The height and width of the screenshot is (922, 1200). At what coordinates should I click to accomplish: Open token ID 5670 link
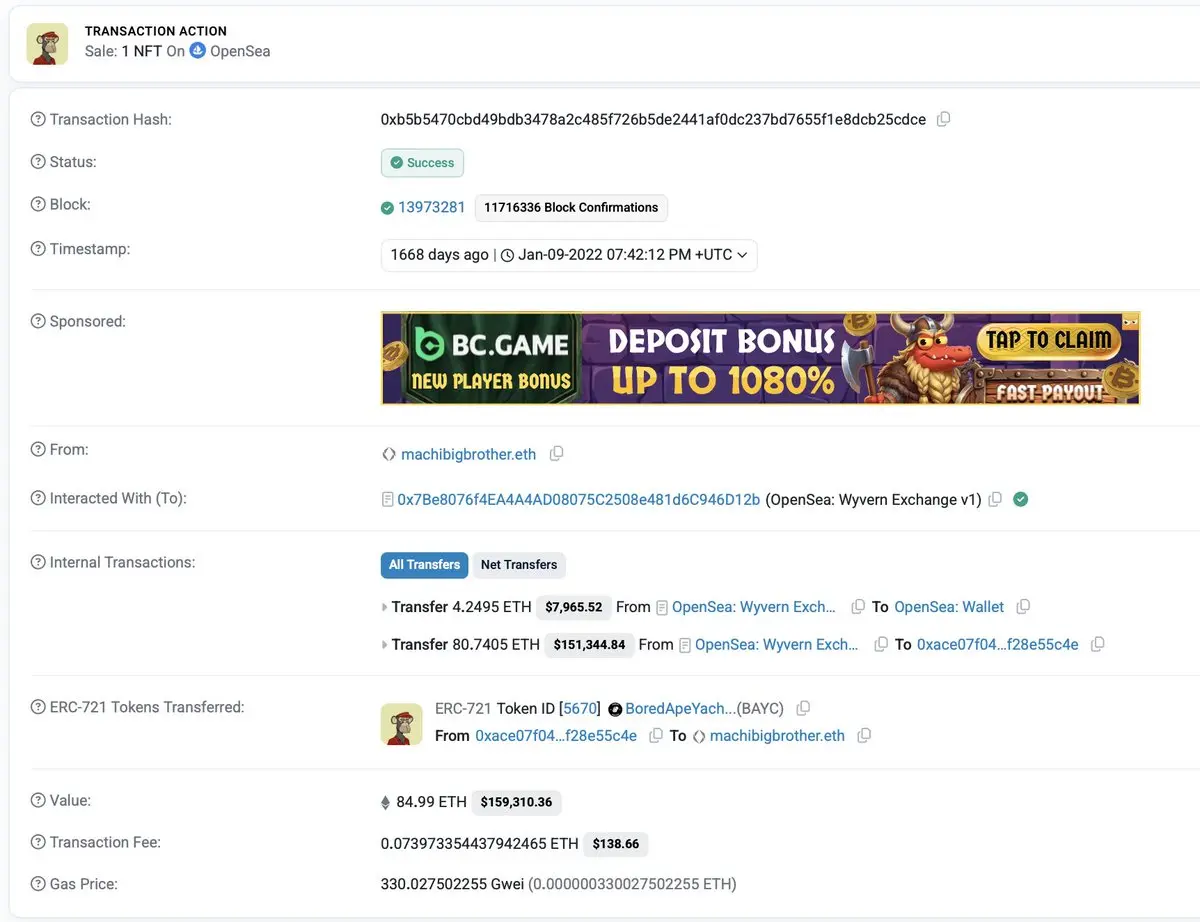pyautogui.click(x=580, y=709)
